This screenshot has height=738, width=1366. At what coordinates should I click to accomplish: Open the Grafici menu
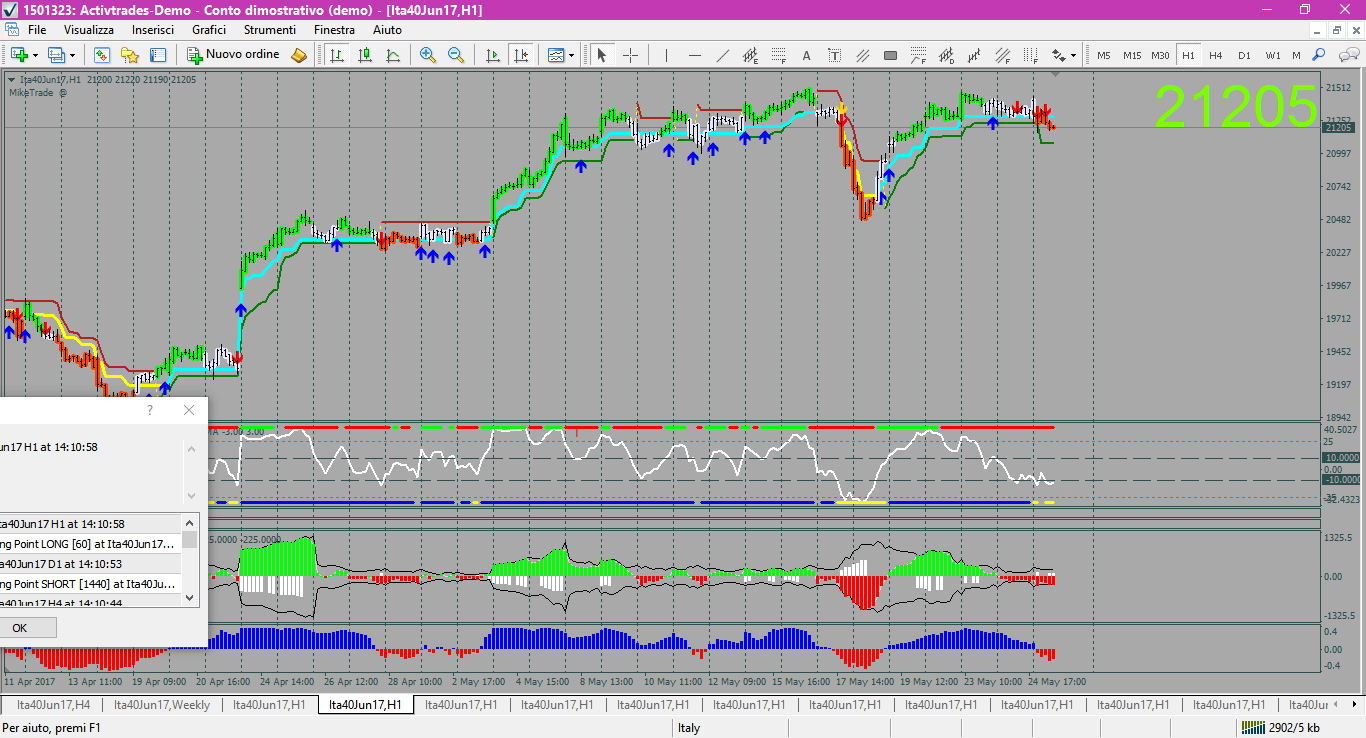(209, 30)
